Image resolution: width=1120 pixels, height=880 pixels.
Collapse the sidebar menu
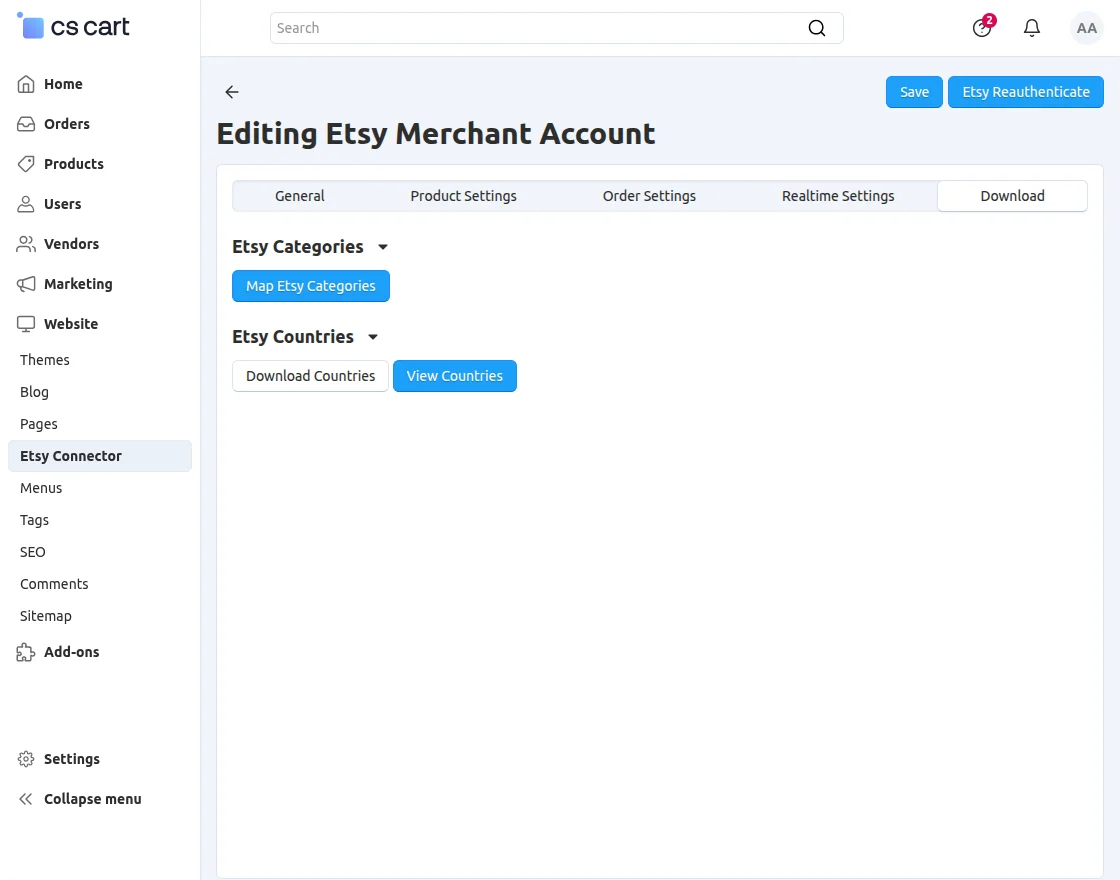click(79, 799)
